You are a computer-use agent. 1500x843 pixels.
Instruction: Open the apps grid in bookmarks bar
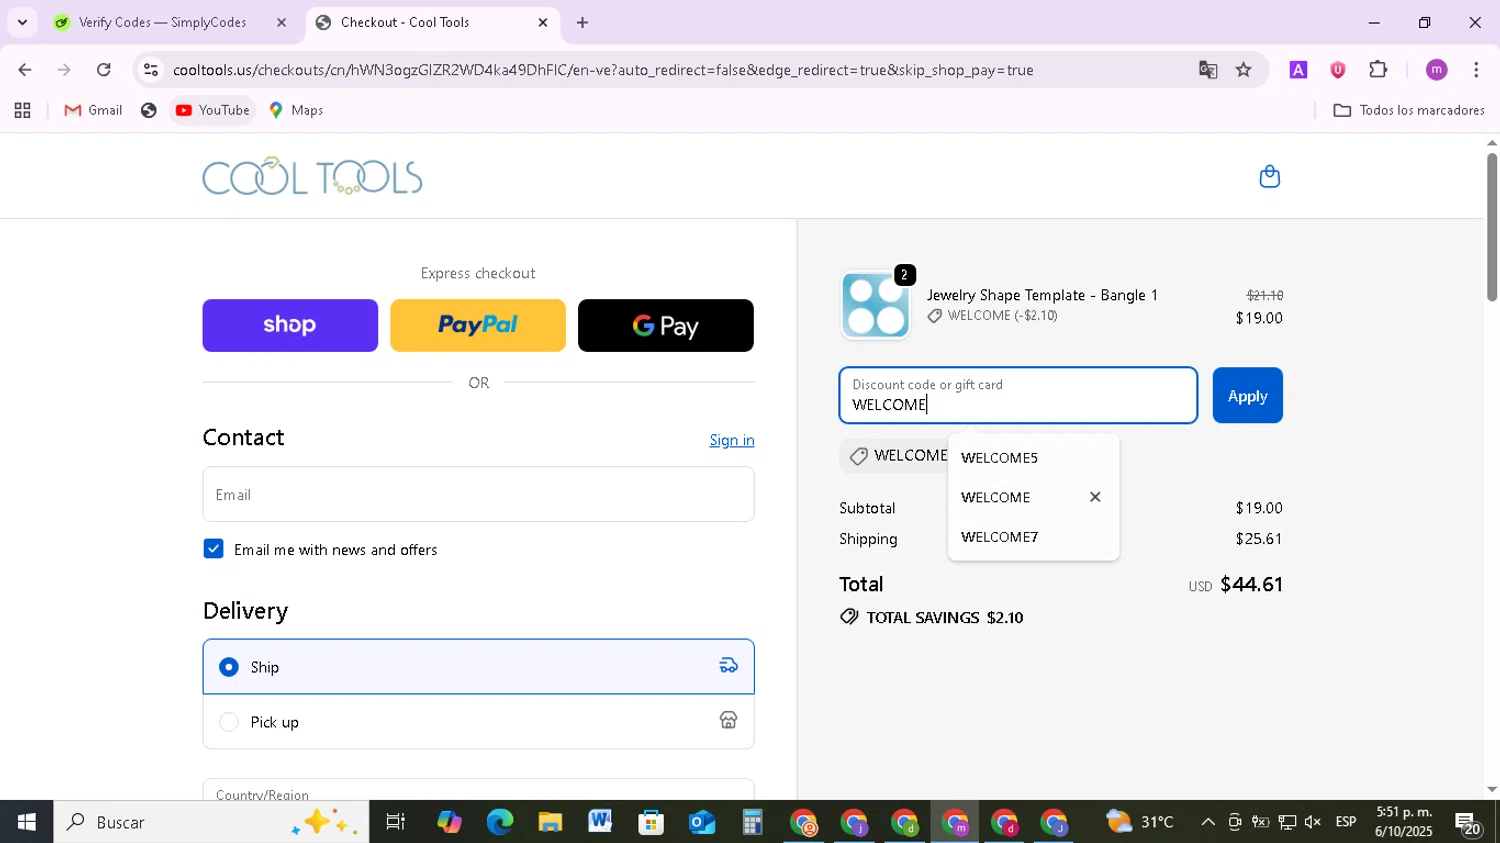(x=22, y=110)
